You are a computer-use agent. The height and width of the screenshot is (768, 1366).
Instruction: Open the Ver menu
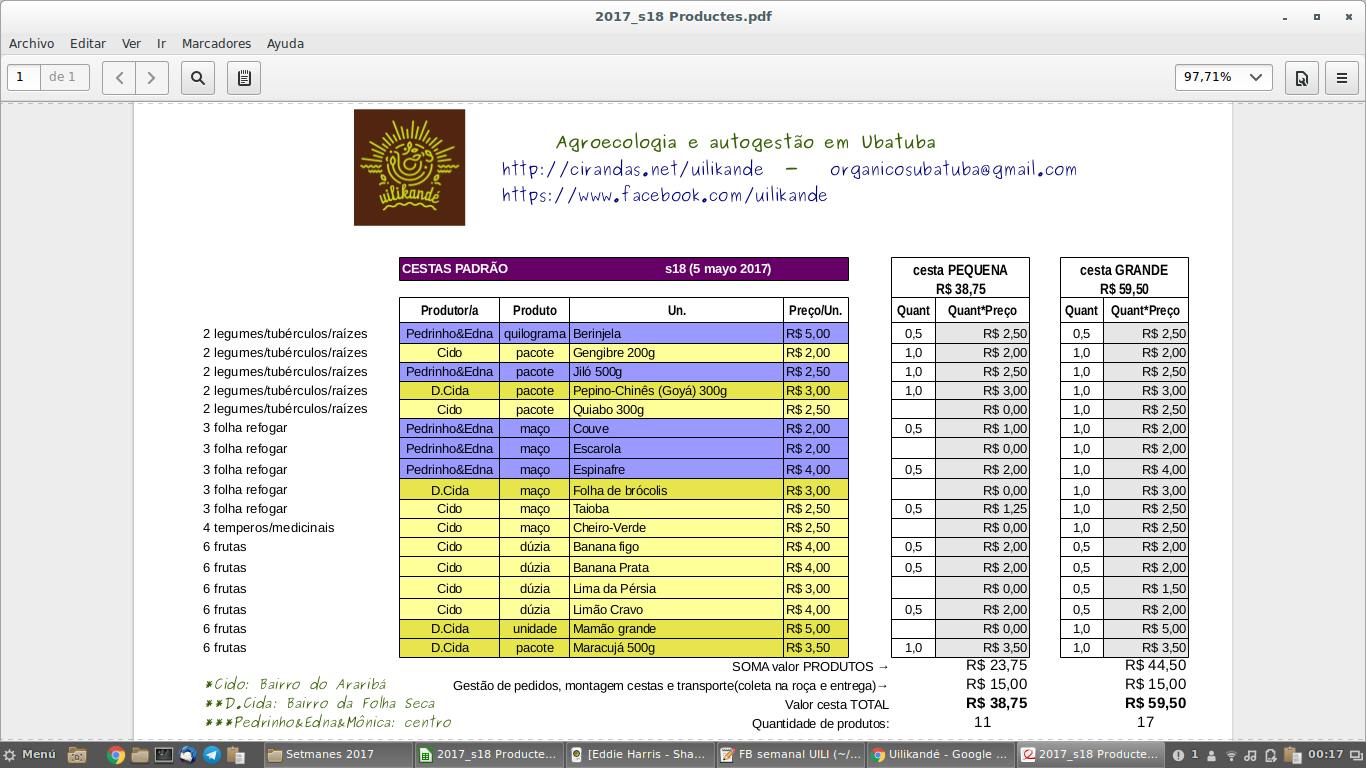point(131,43)
